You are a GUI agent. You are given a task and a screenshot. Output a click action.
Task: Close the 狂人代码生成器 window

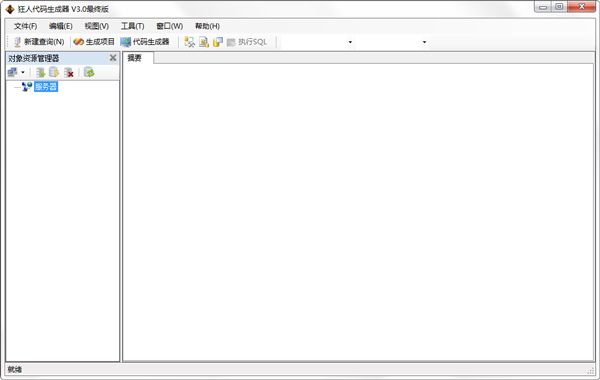582,7
